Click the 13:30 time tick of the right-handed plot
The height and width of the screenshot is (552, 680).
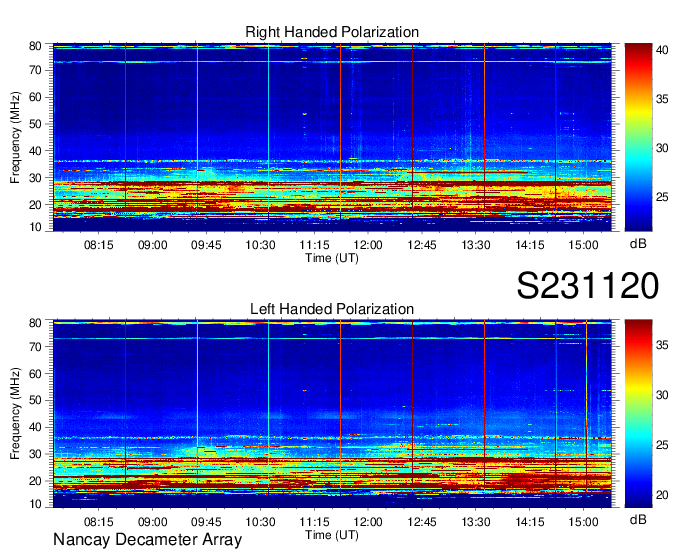point(476,245)
